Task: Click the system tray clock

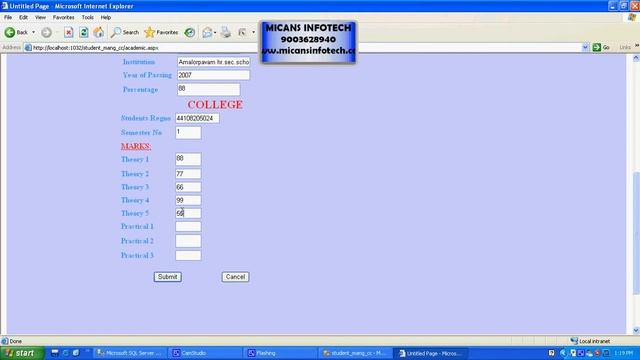Action: (623, 353)
